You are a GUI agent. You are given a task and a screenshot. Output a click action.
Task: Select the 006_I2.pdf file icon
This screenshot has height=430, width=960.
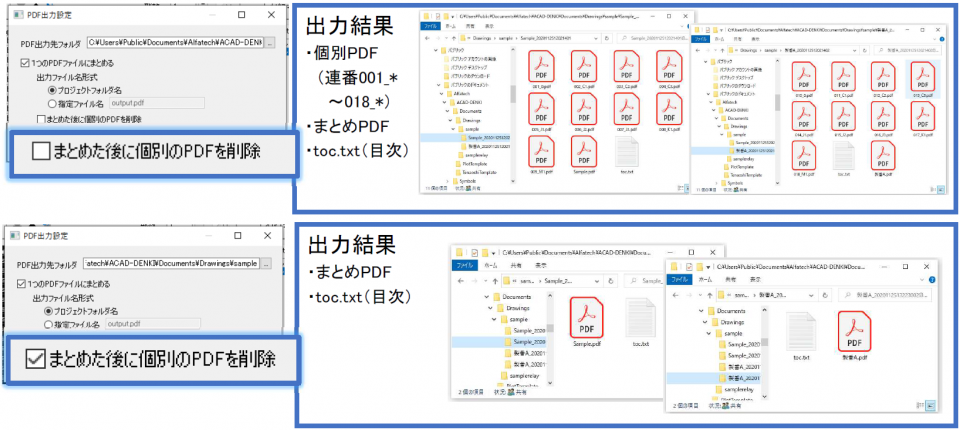tap(584, 109)
